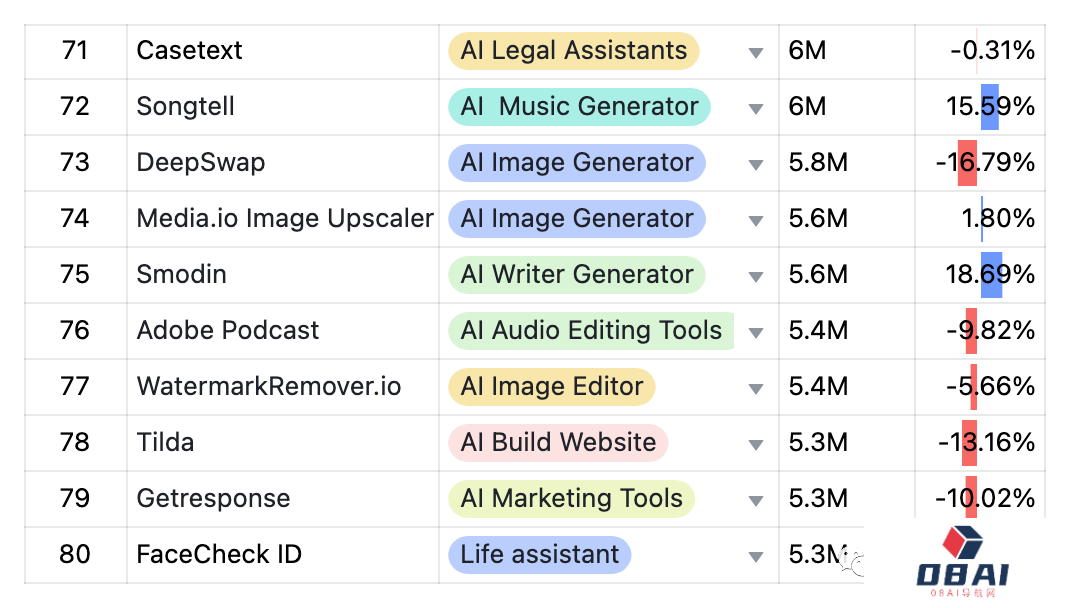
Task: Select the Songtell name cell
Action: 283,107
